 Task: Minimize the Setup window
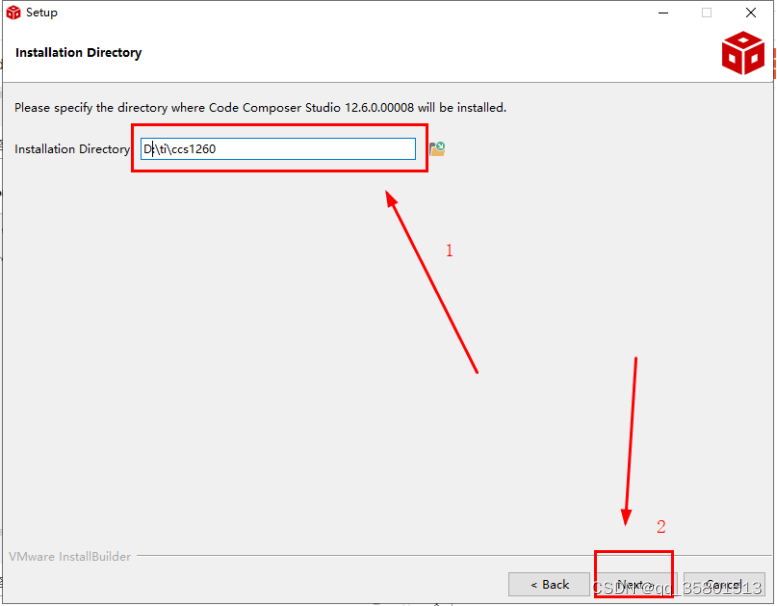[663, 13]
